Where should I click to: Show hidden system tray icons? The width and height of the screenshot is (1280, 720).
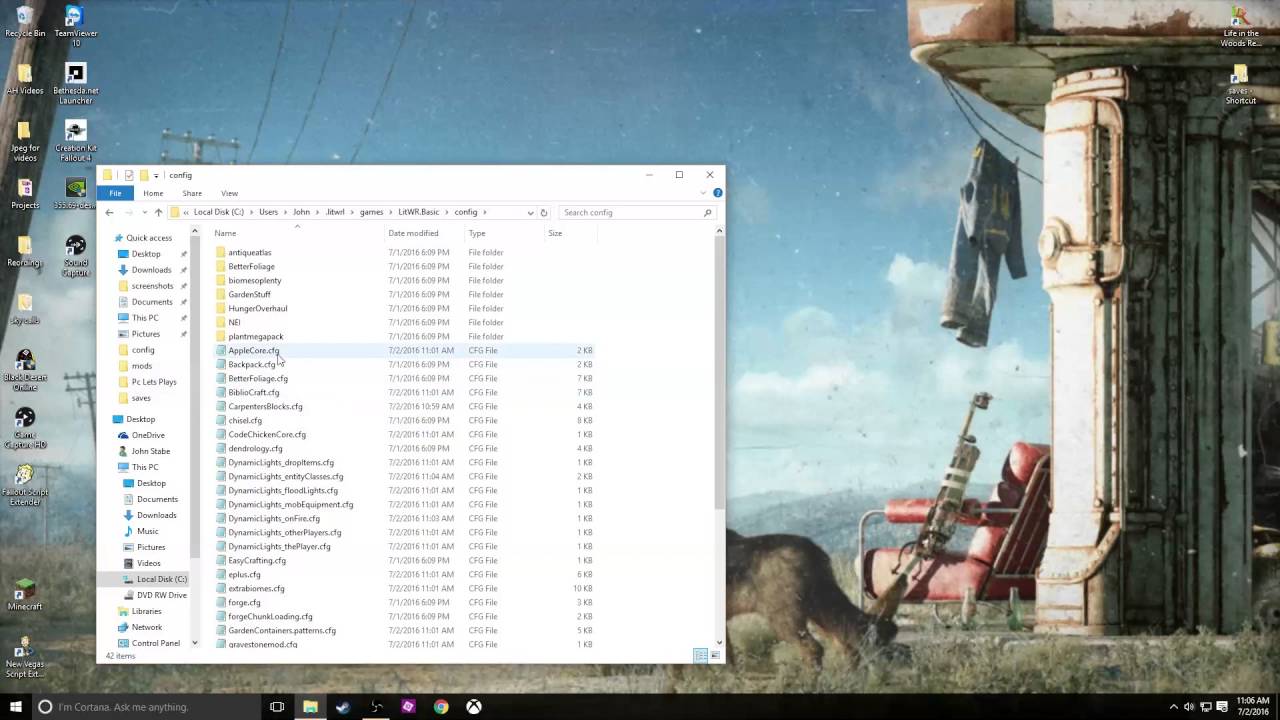click(x=1174, y=706)
